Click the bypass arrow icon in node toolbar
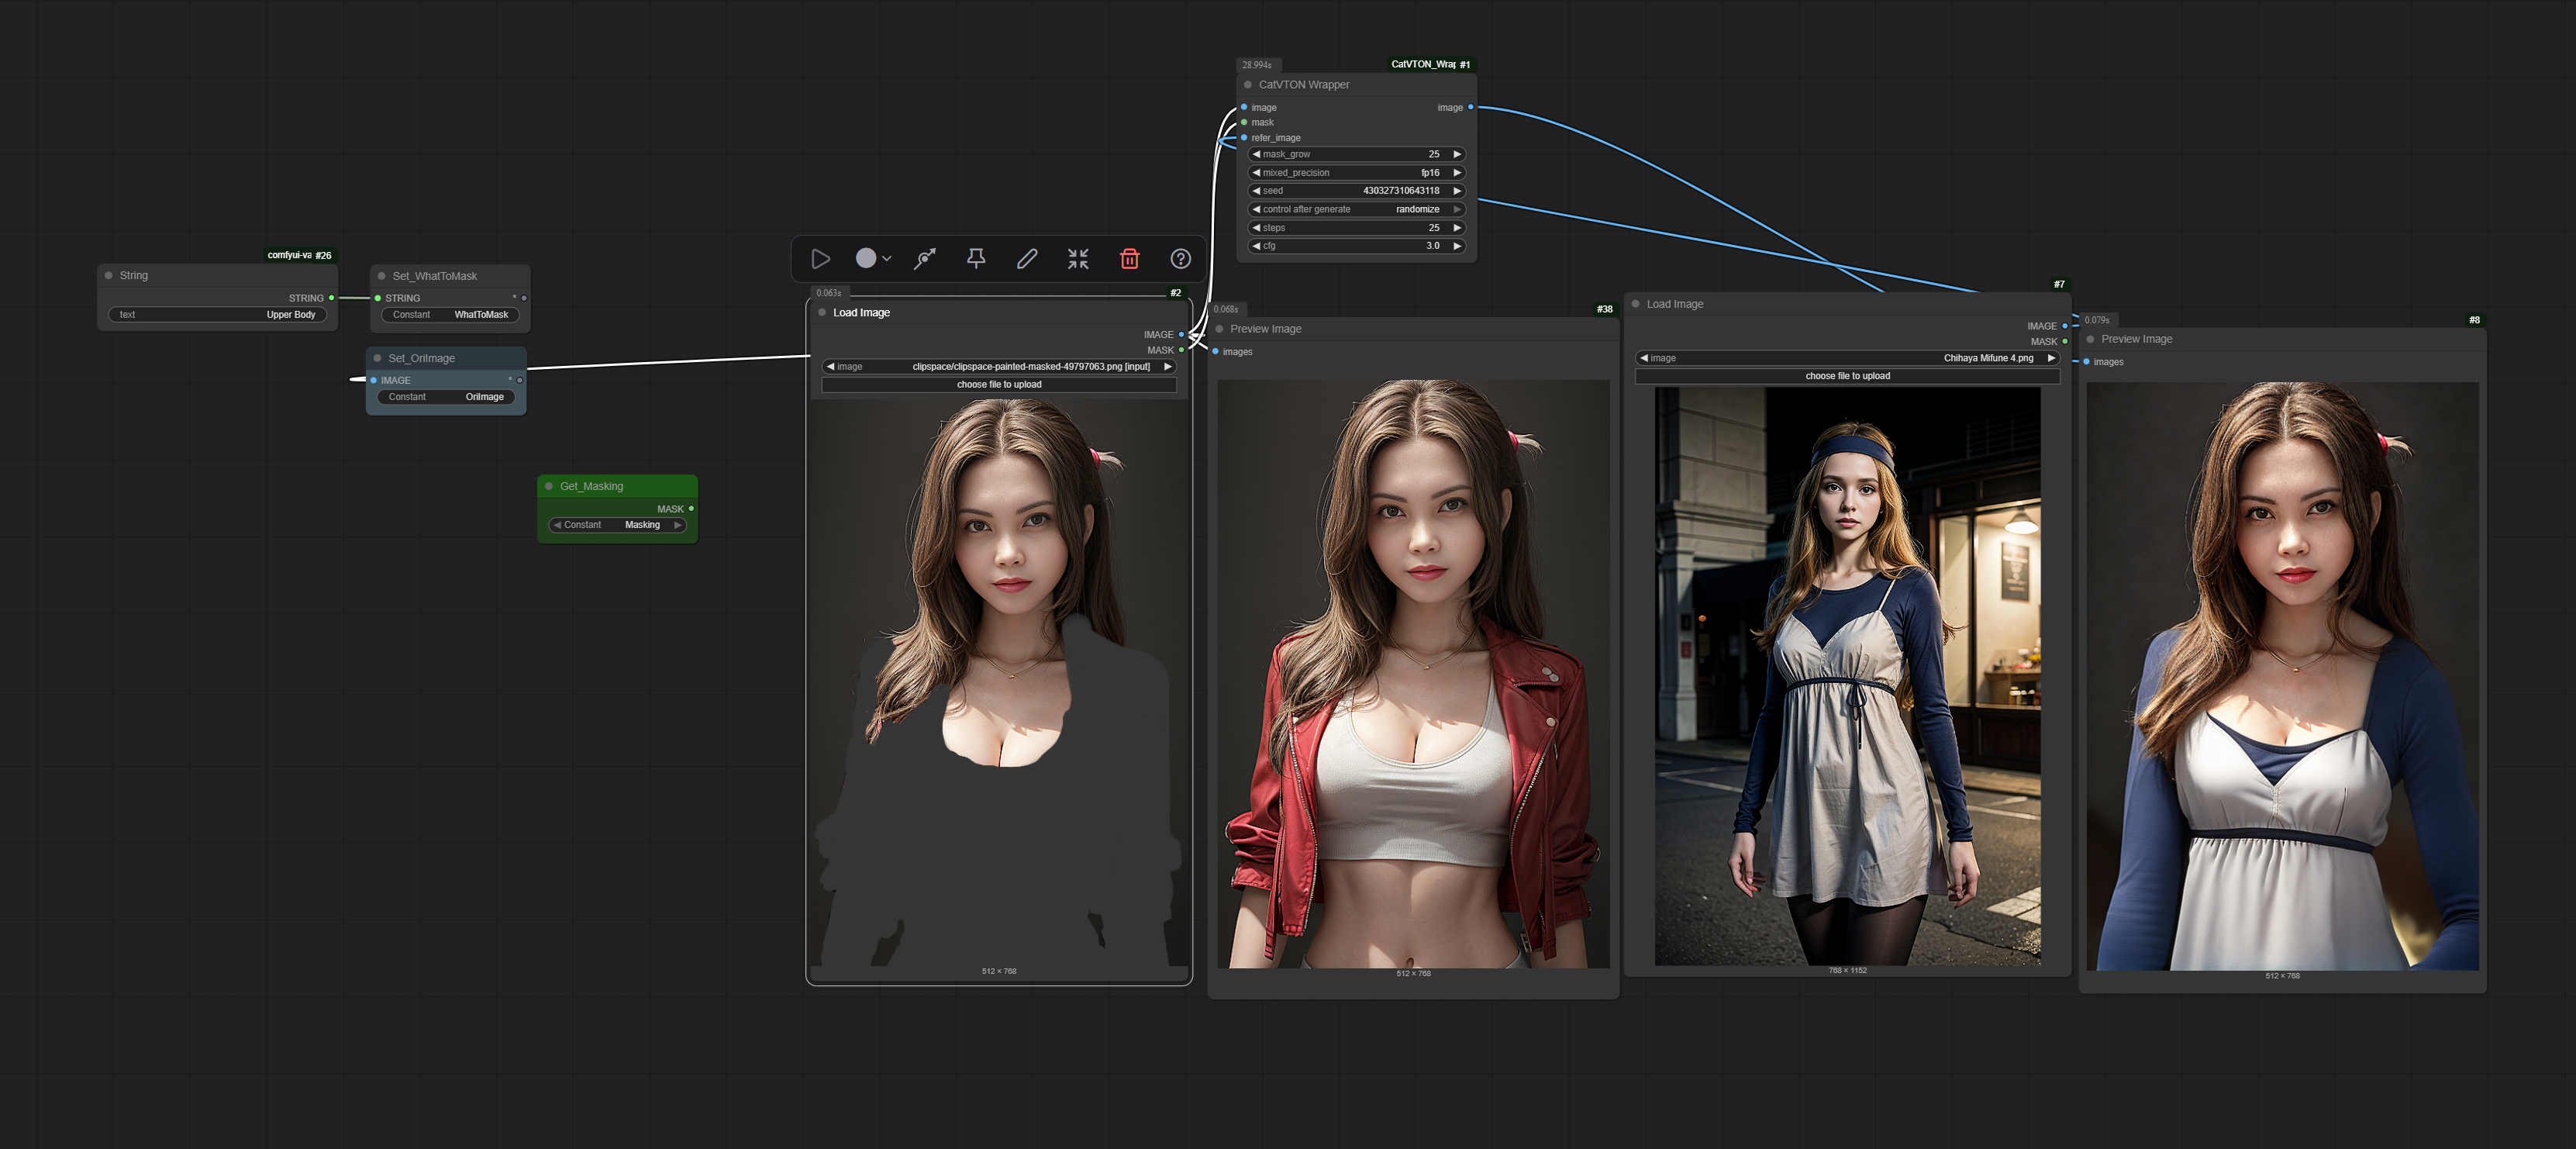 [x=925, y=259]
